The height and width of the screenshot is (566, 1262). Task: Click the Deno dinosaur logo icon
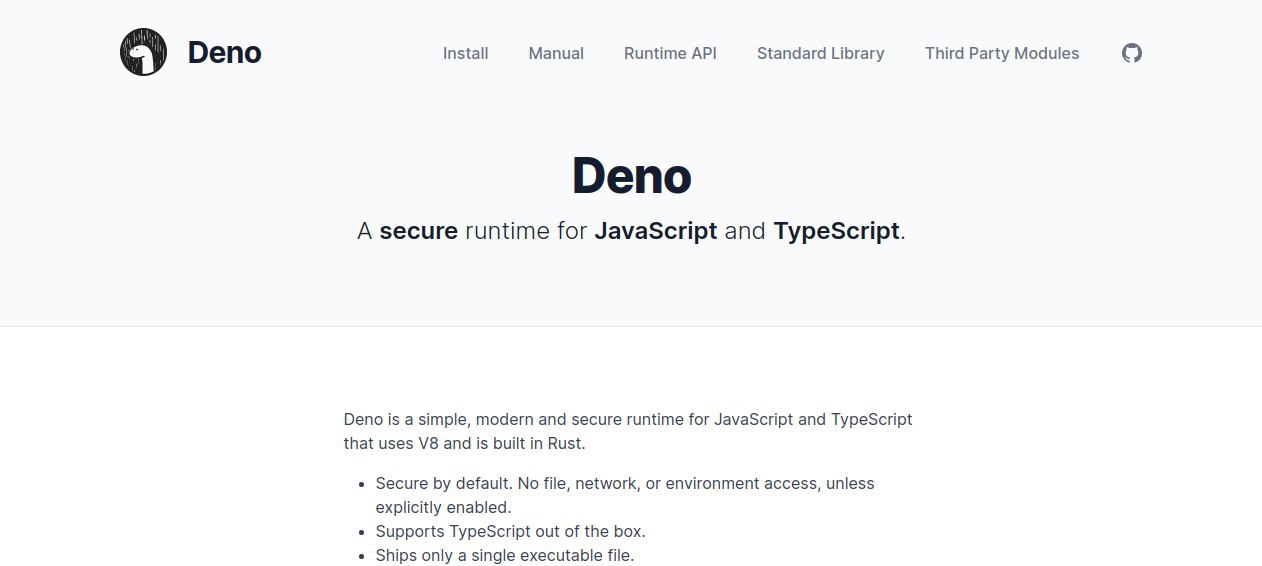tap(143, 52)
